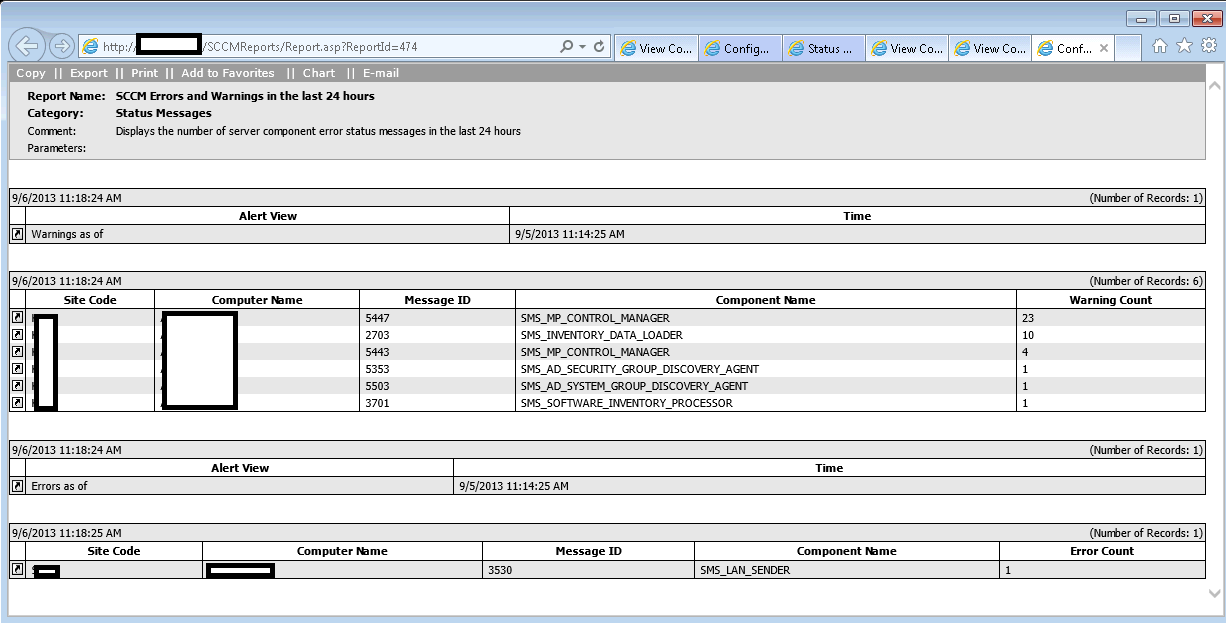Viewport: 1226px width, 634px height.
Task: Click drill-down icon for SMS_AD_SYSTEM_GROUP_DISCOVERY_AGENT row
Action: pyautogui.click(x=17, y=386)
